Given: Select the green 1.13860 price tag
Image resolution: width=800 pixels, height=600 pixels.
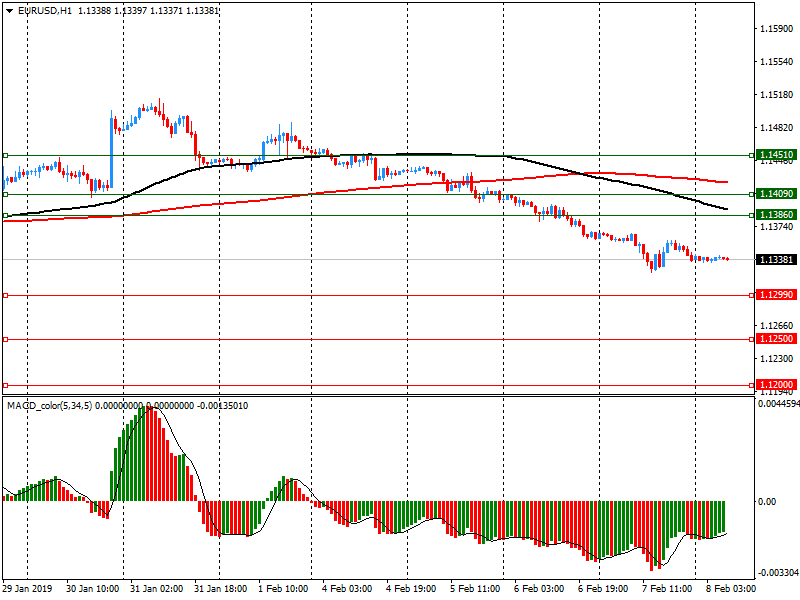Looking at the screenshot, I should (x=776, y=215).
